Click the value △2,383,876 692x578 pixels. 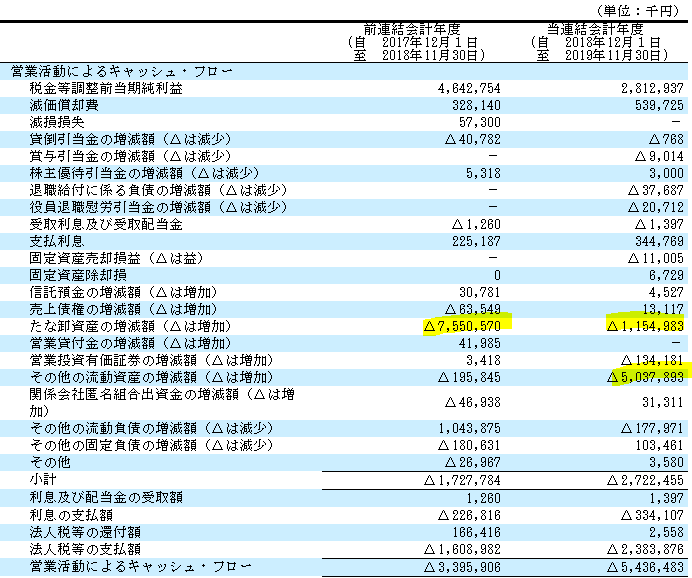click(x=645, y=549)
